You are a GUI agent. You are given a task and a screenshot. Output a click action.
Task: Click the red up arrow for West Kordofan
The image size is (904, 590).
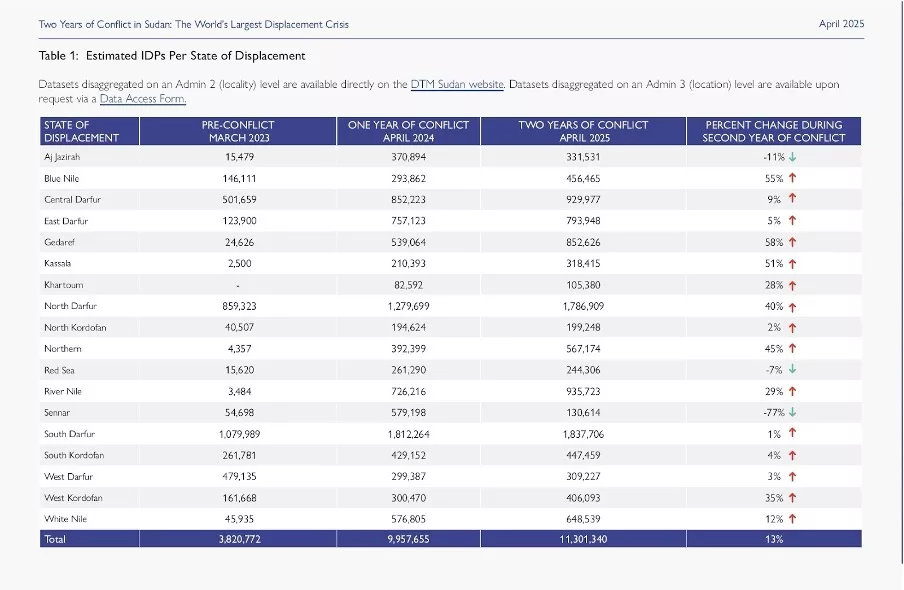point(793,498)
